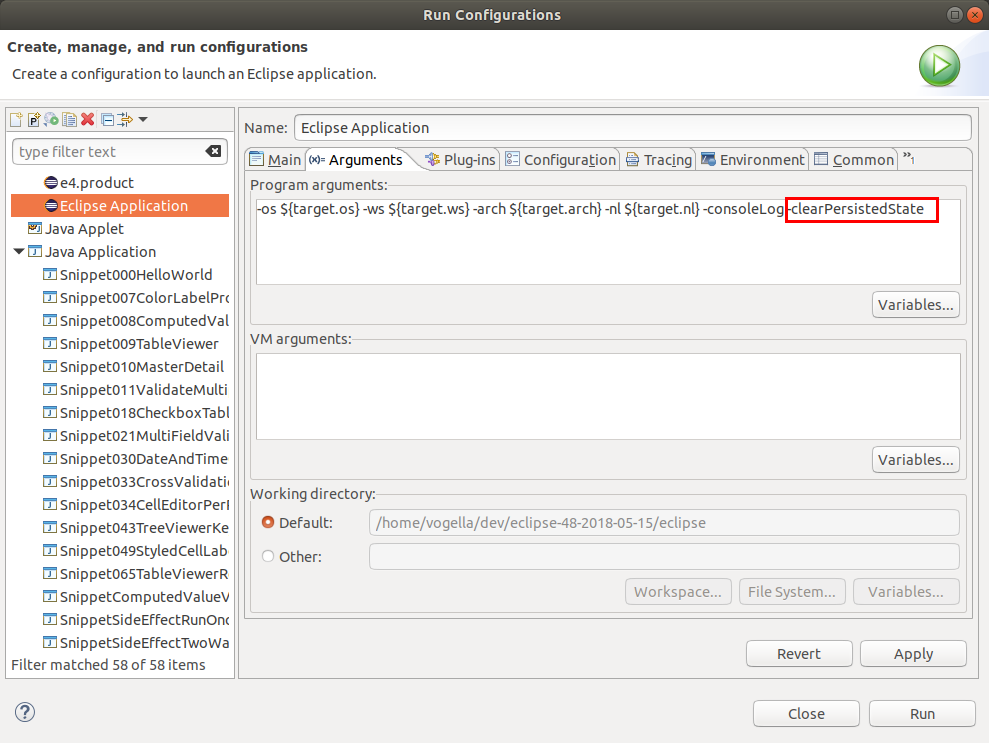The width and height of the screenshot is (989, 743).
Task: Select the e4.product configuration
Action: pyautogui.click(x=97, y=183)
